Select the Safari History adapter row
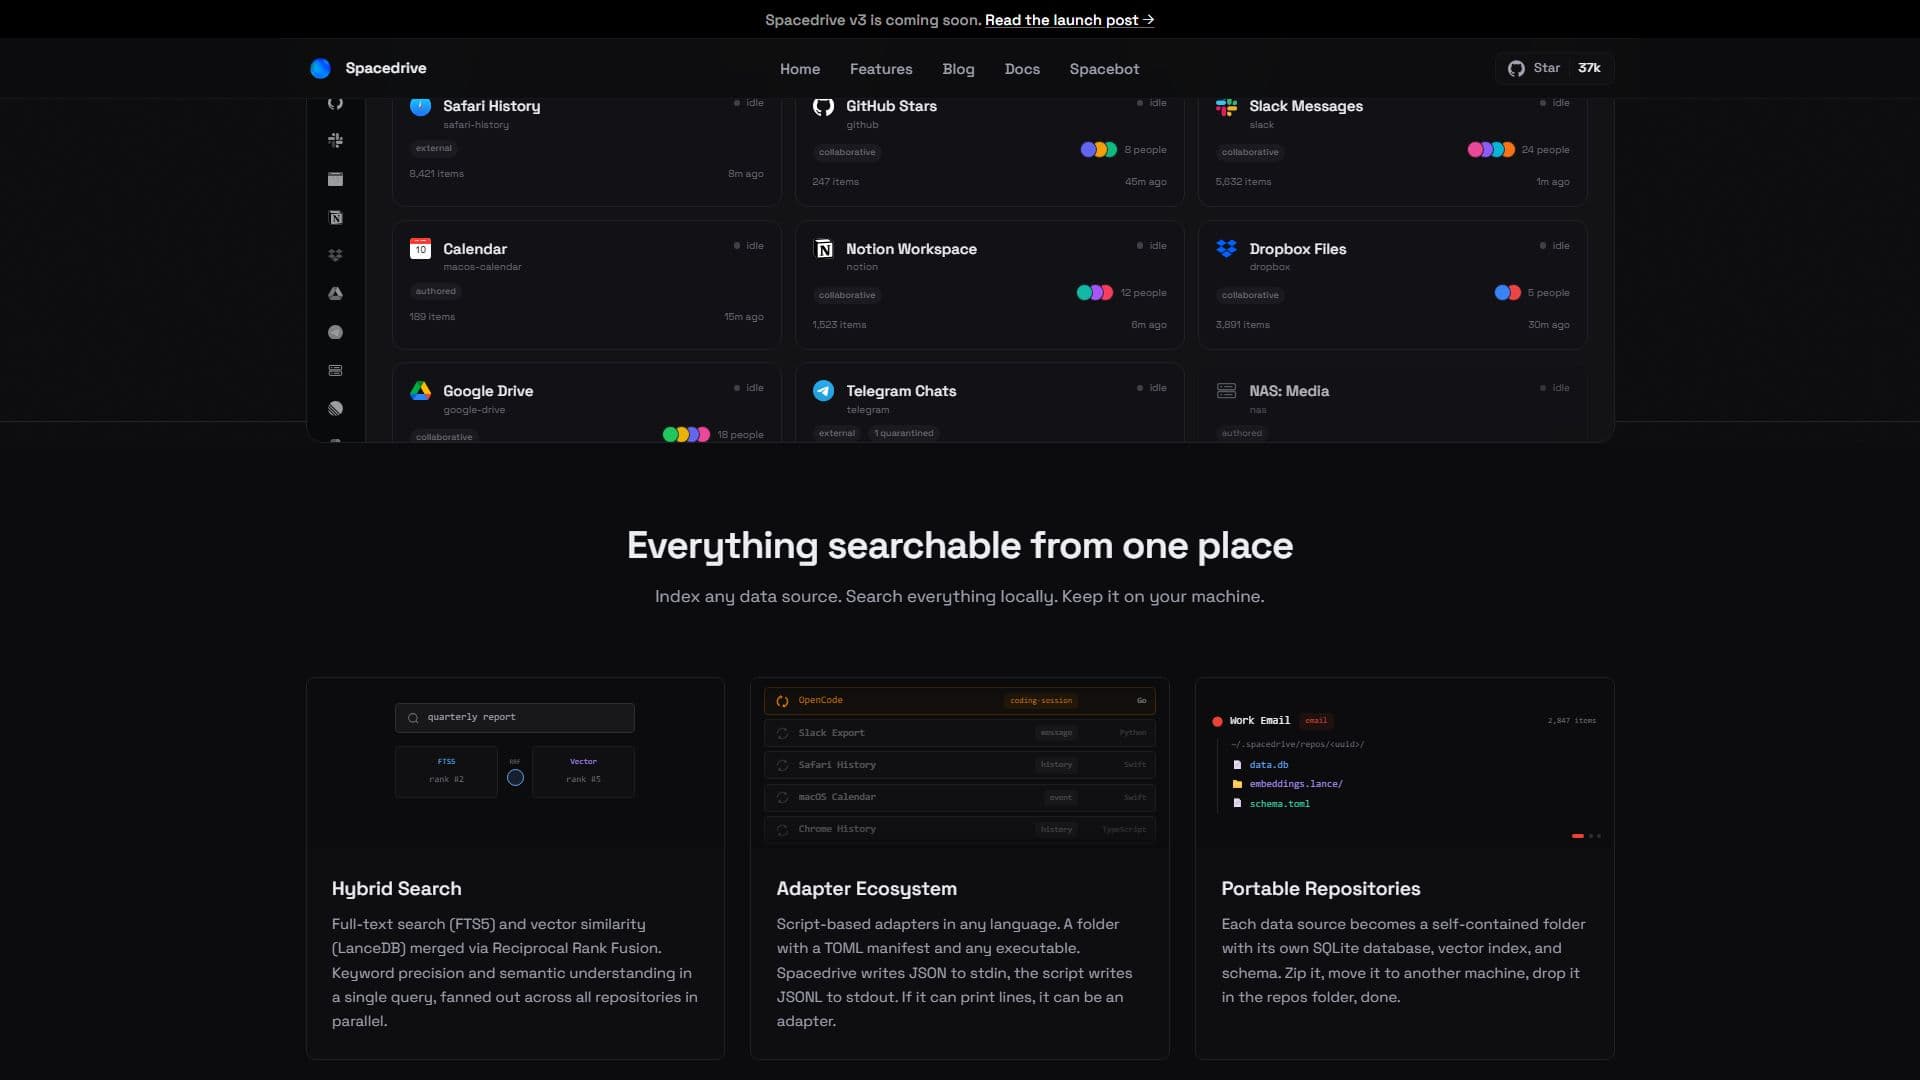 click(959, 765)
